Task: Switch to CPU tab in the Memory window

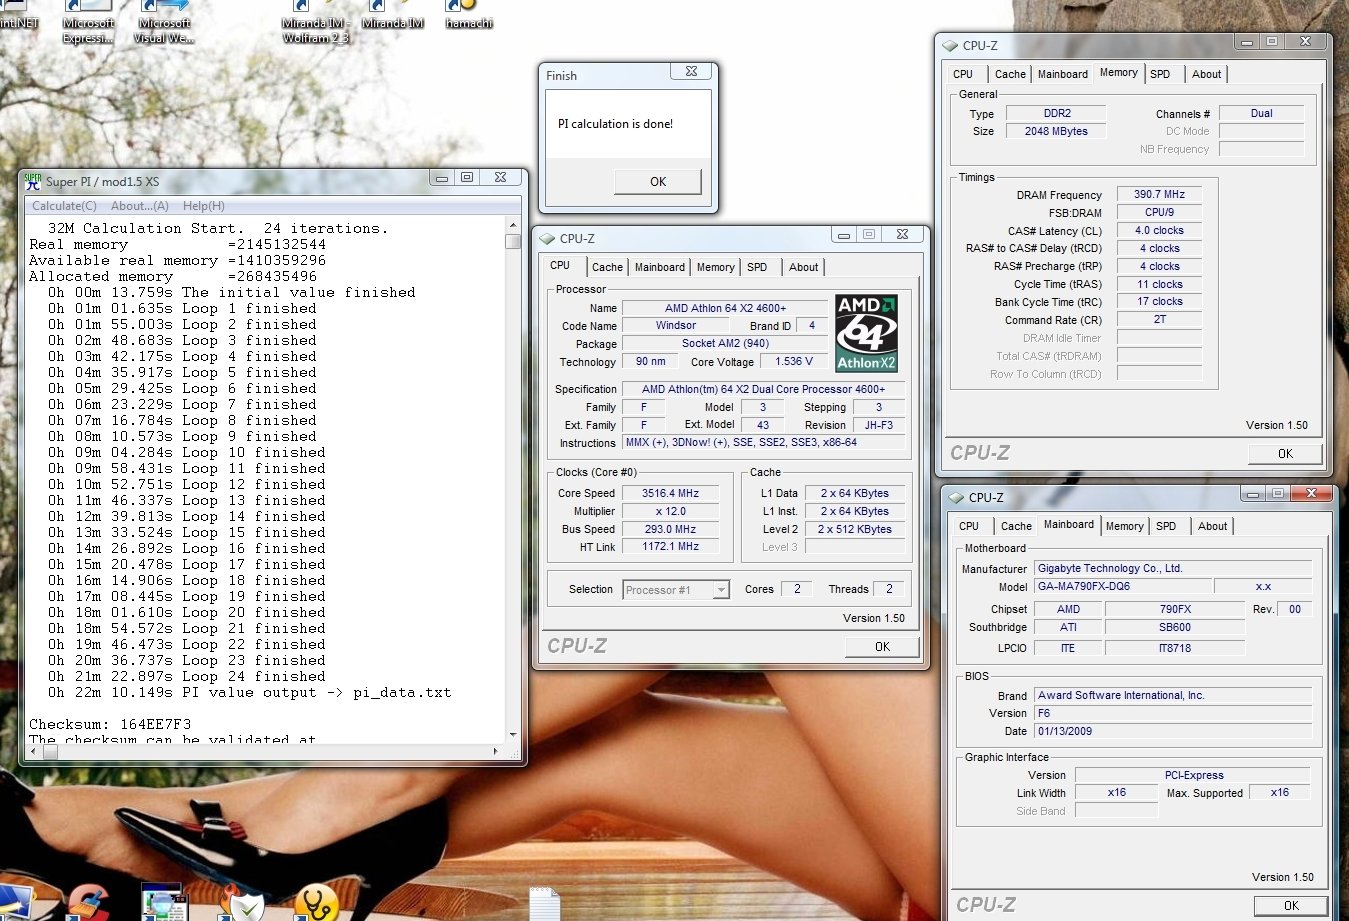Action: click(x=963, y=74)
